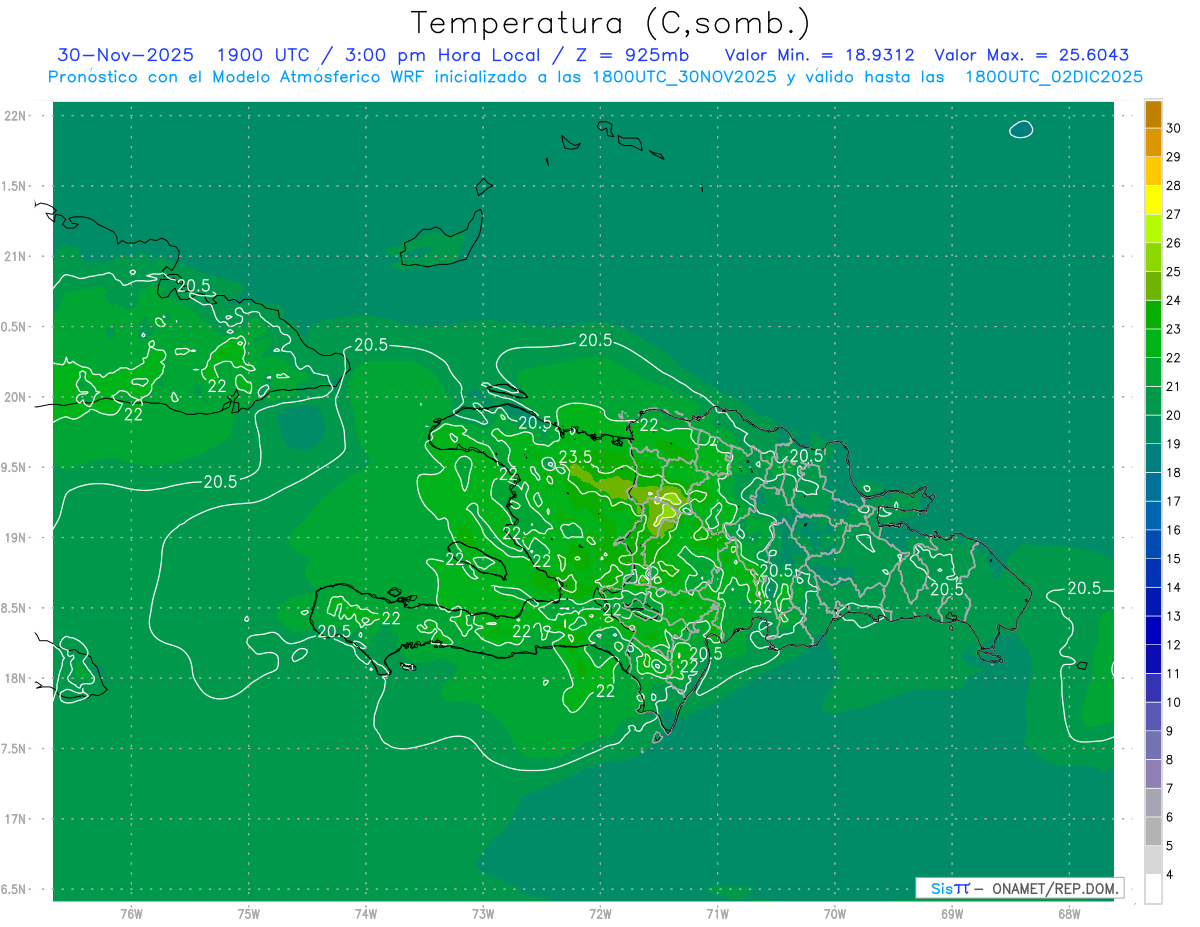Select the "Valor Min. = 18.9312" text
This screenshot has height=927, width=1200.
click(x=819, y=55)
